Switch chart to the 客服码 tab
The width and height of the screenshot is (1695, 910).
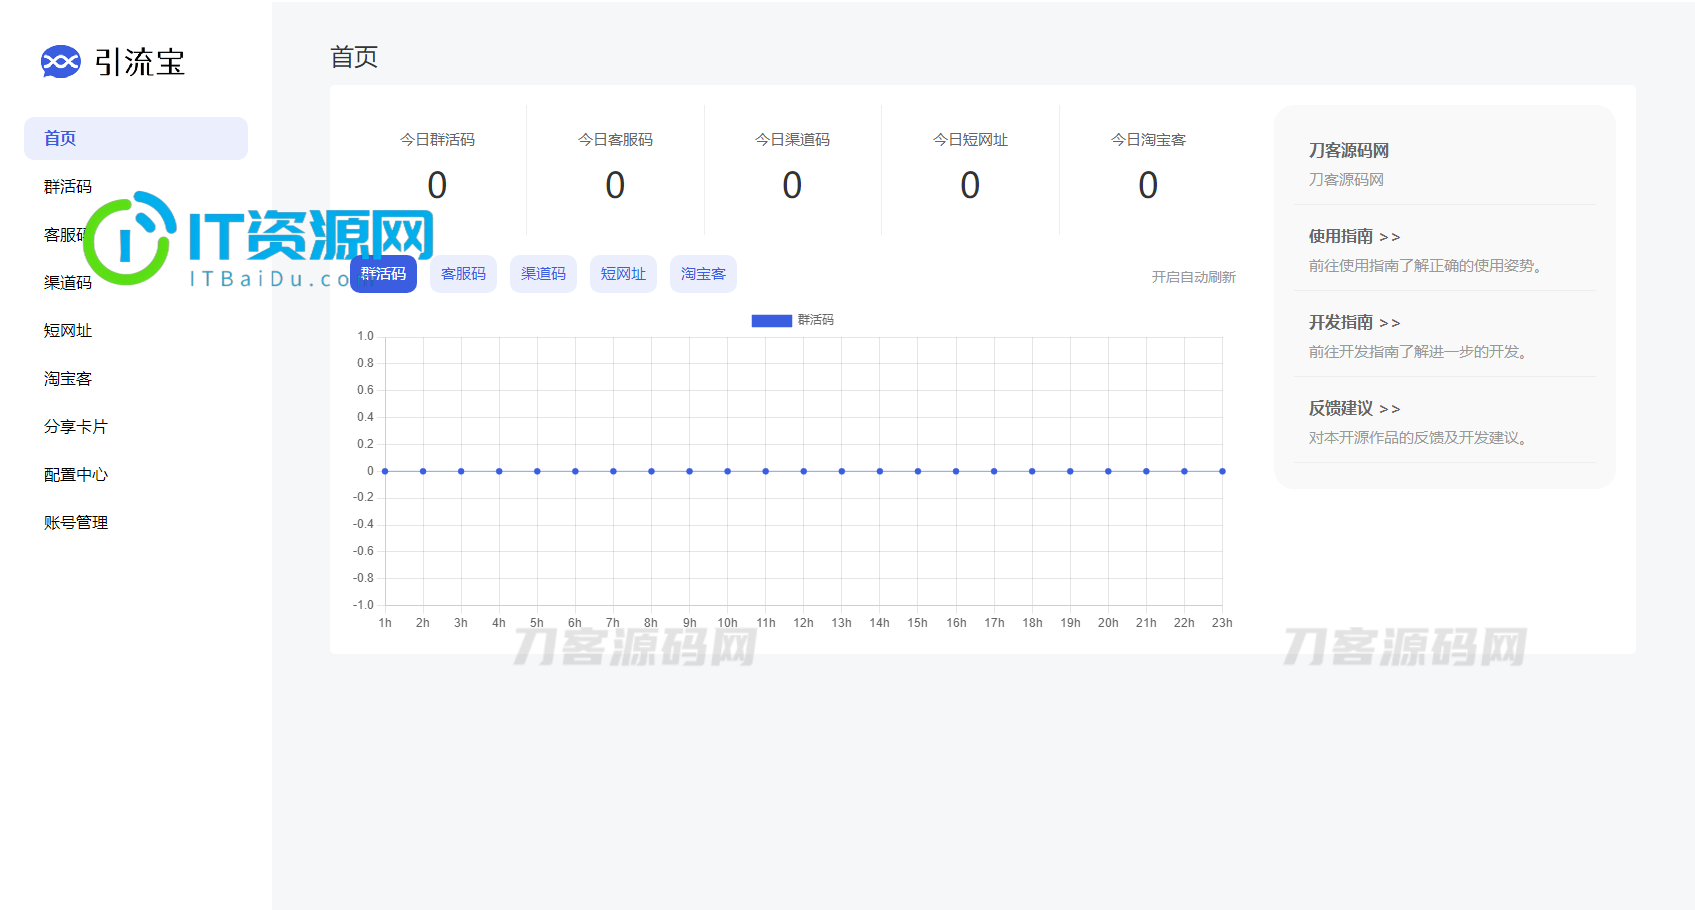pyautogui.click(x=463, y=274)
